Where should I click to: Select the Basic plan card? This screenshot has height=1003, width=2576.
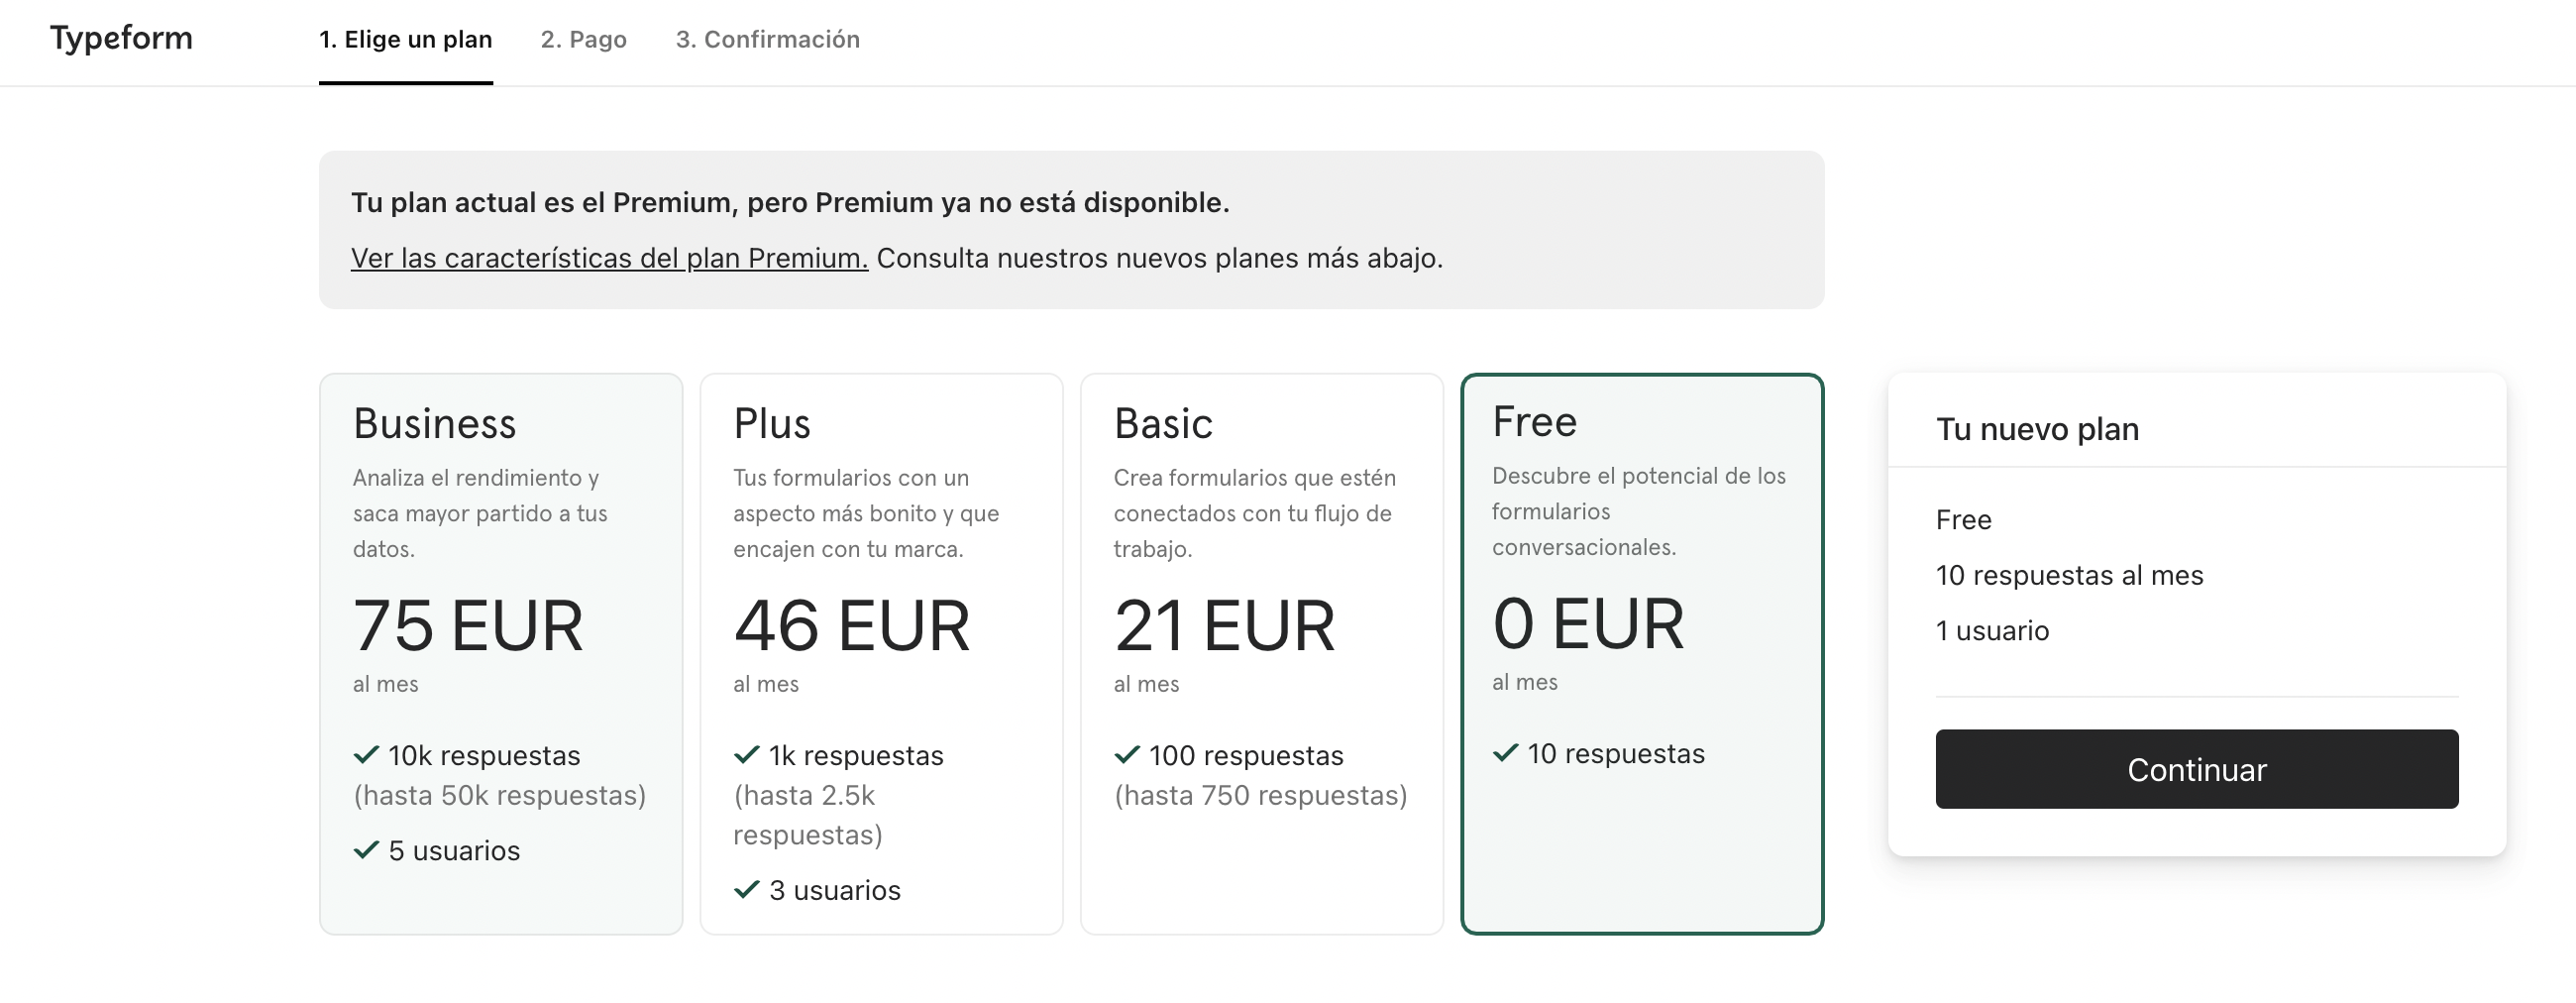coord(1262,654)
